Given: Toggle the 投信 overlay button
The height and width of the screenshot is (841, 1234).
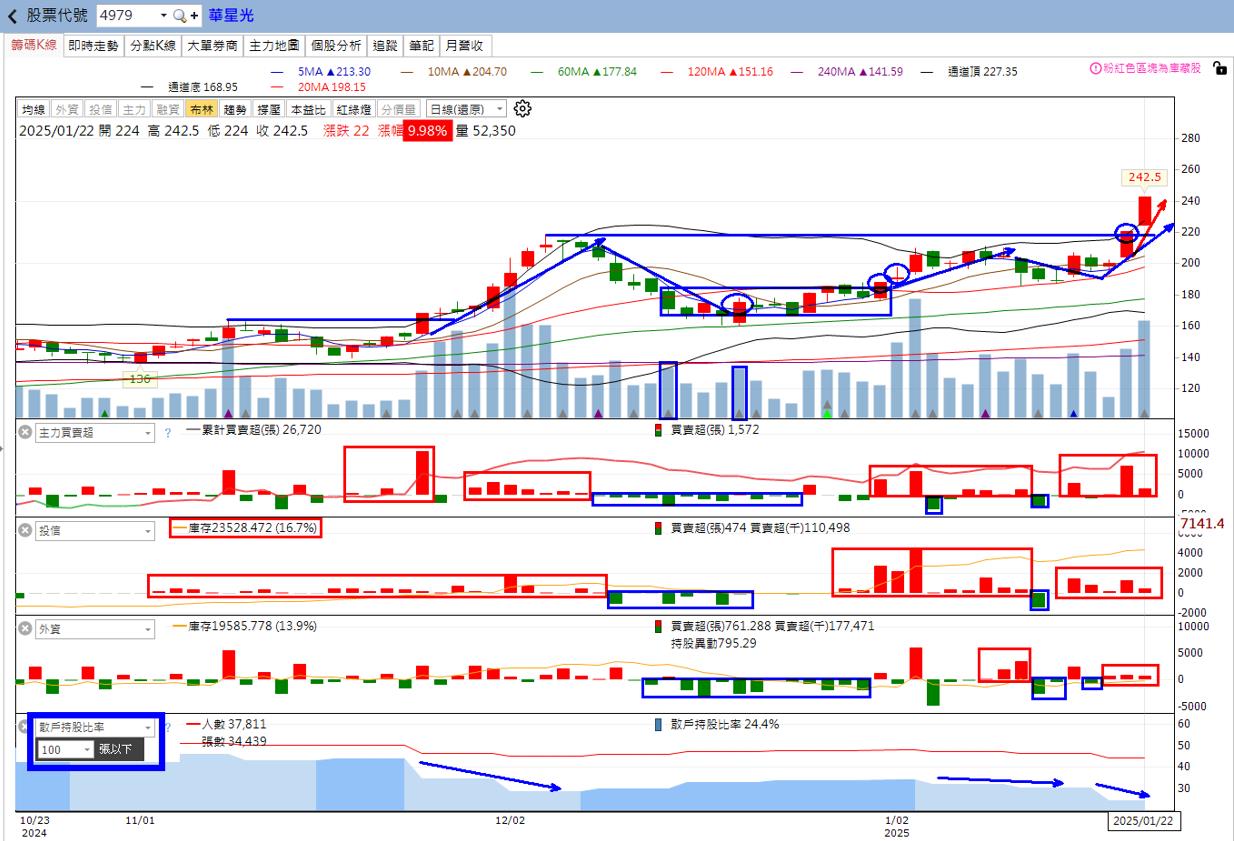Looking at the screenshot, I should click(100, 110).
